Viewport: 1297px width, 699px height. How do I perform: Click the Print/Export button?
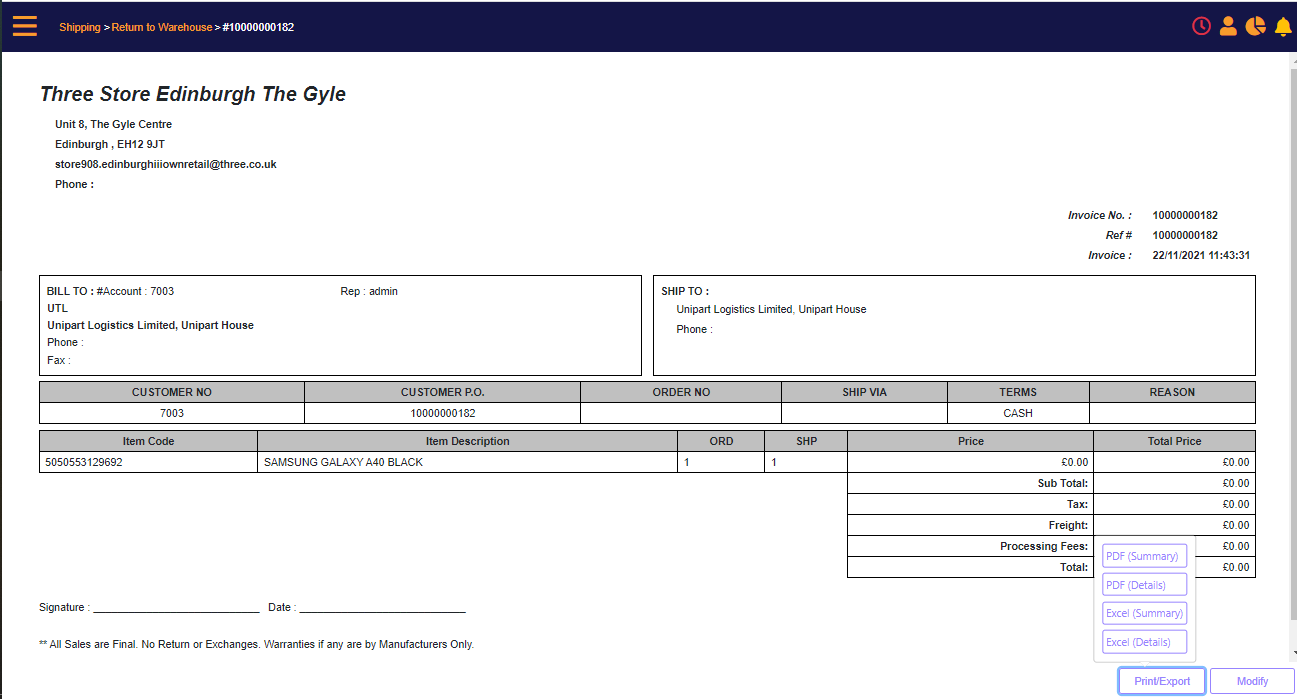pos(1162,681)
